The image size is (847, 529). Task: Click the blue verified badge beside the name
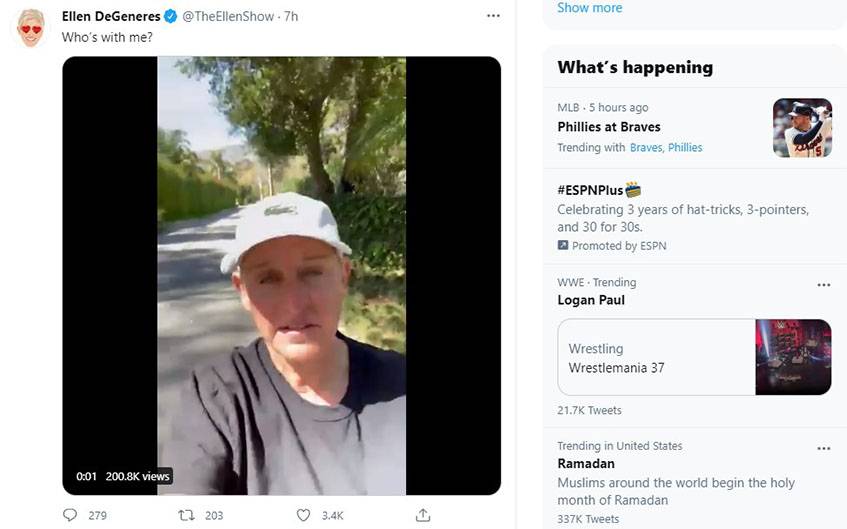point(171,17)
